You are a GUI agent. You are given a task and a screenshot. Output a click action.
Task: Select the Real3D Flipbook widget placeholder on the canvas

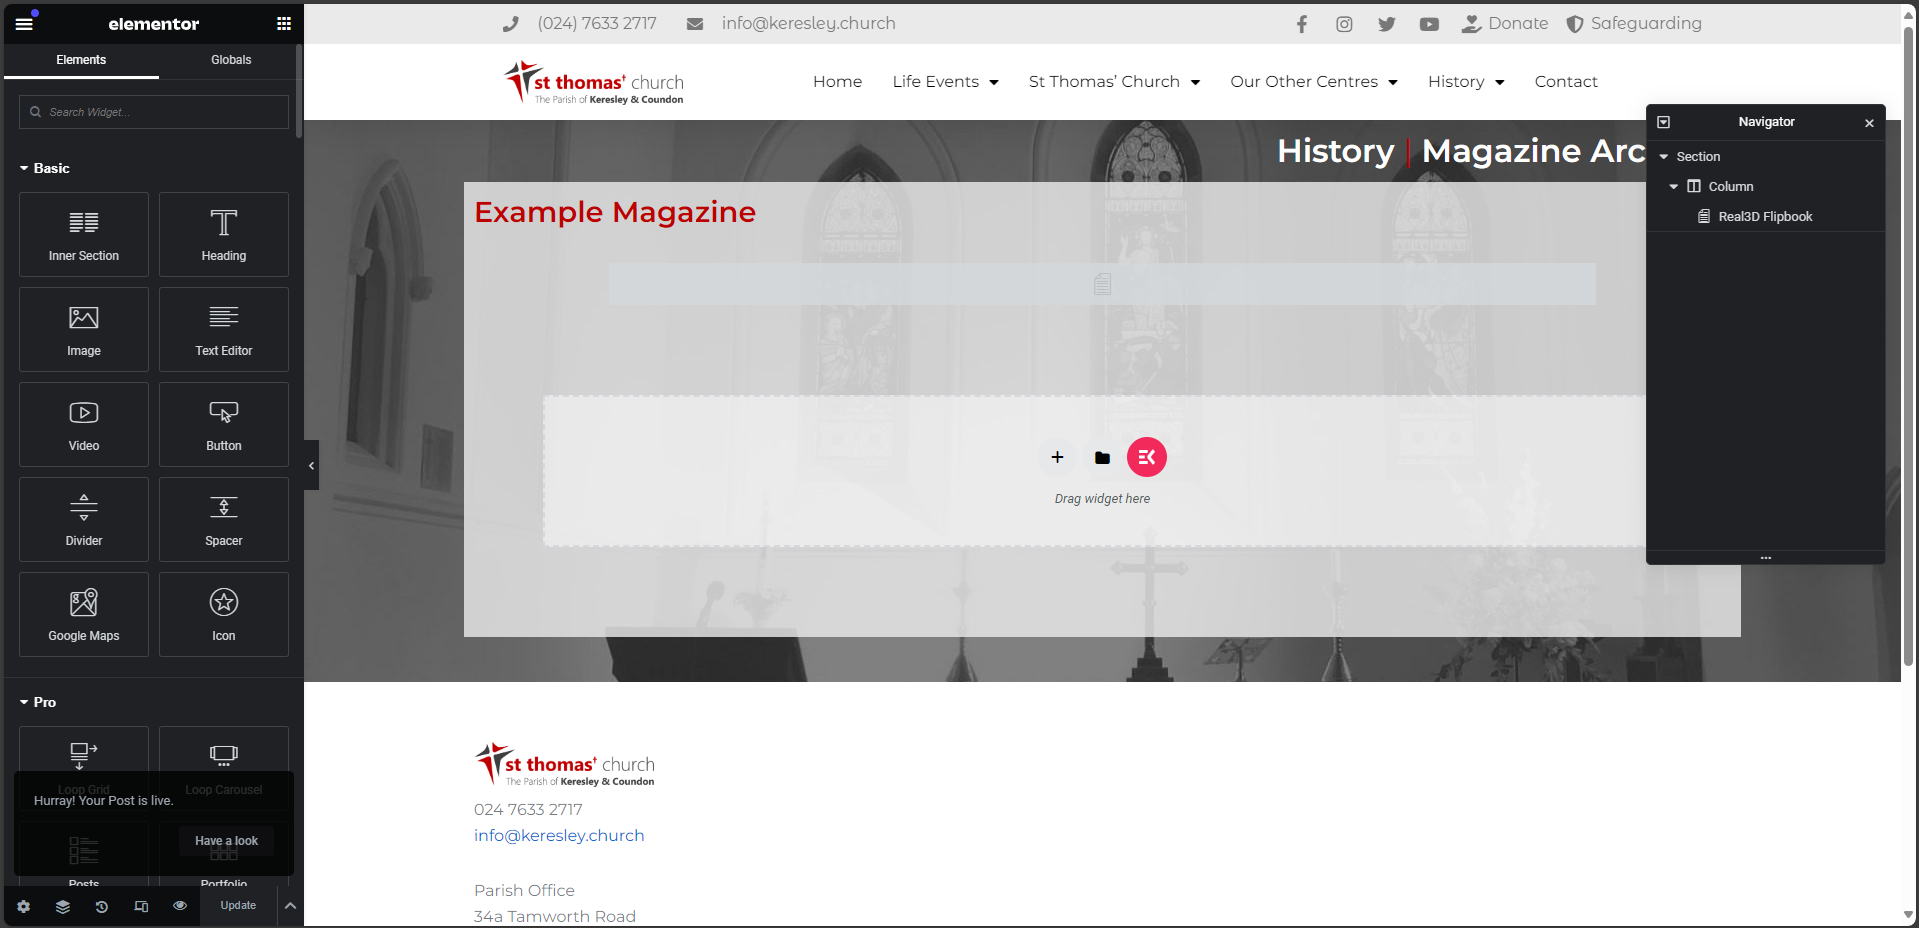click(x=1102, y=284)
